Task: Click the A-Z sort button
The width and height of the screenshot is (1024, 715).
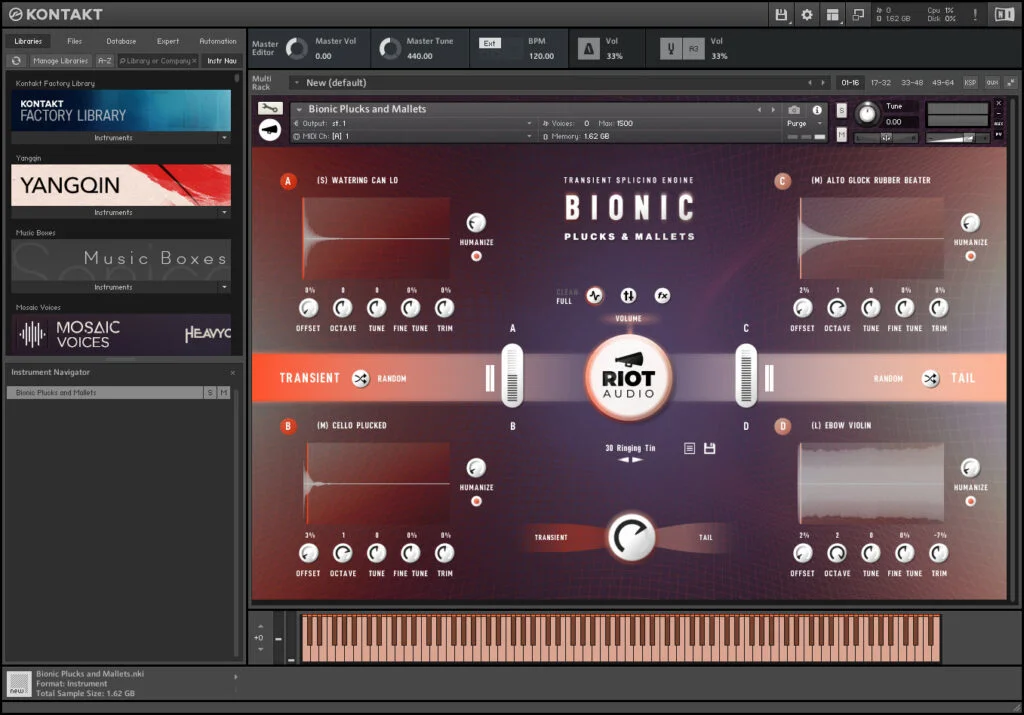Action: pyautogui.click(x=104, y=61)
